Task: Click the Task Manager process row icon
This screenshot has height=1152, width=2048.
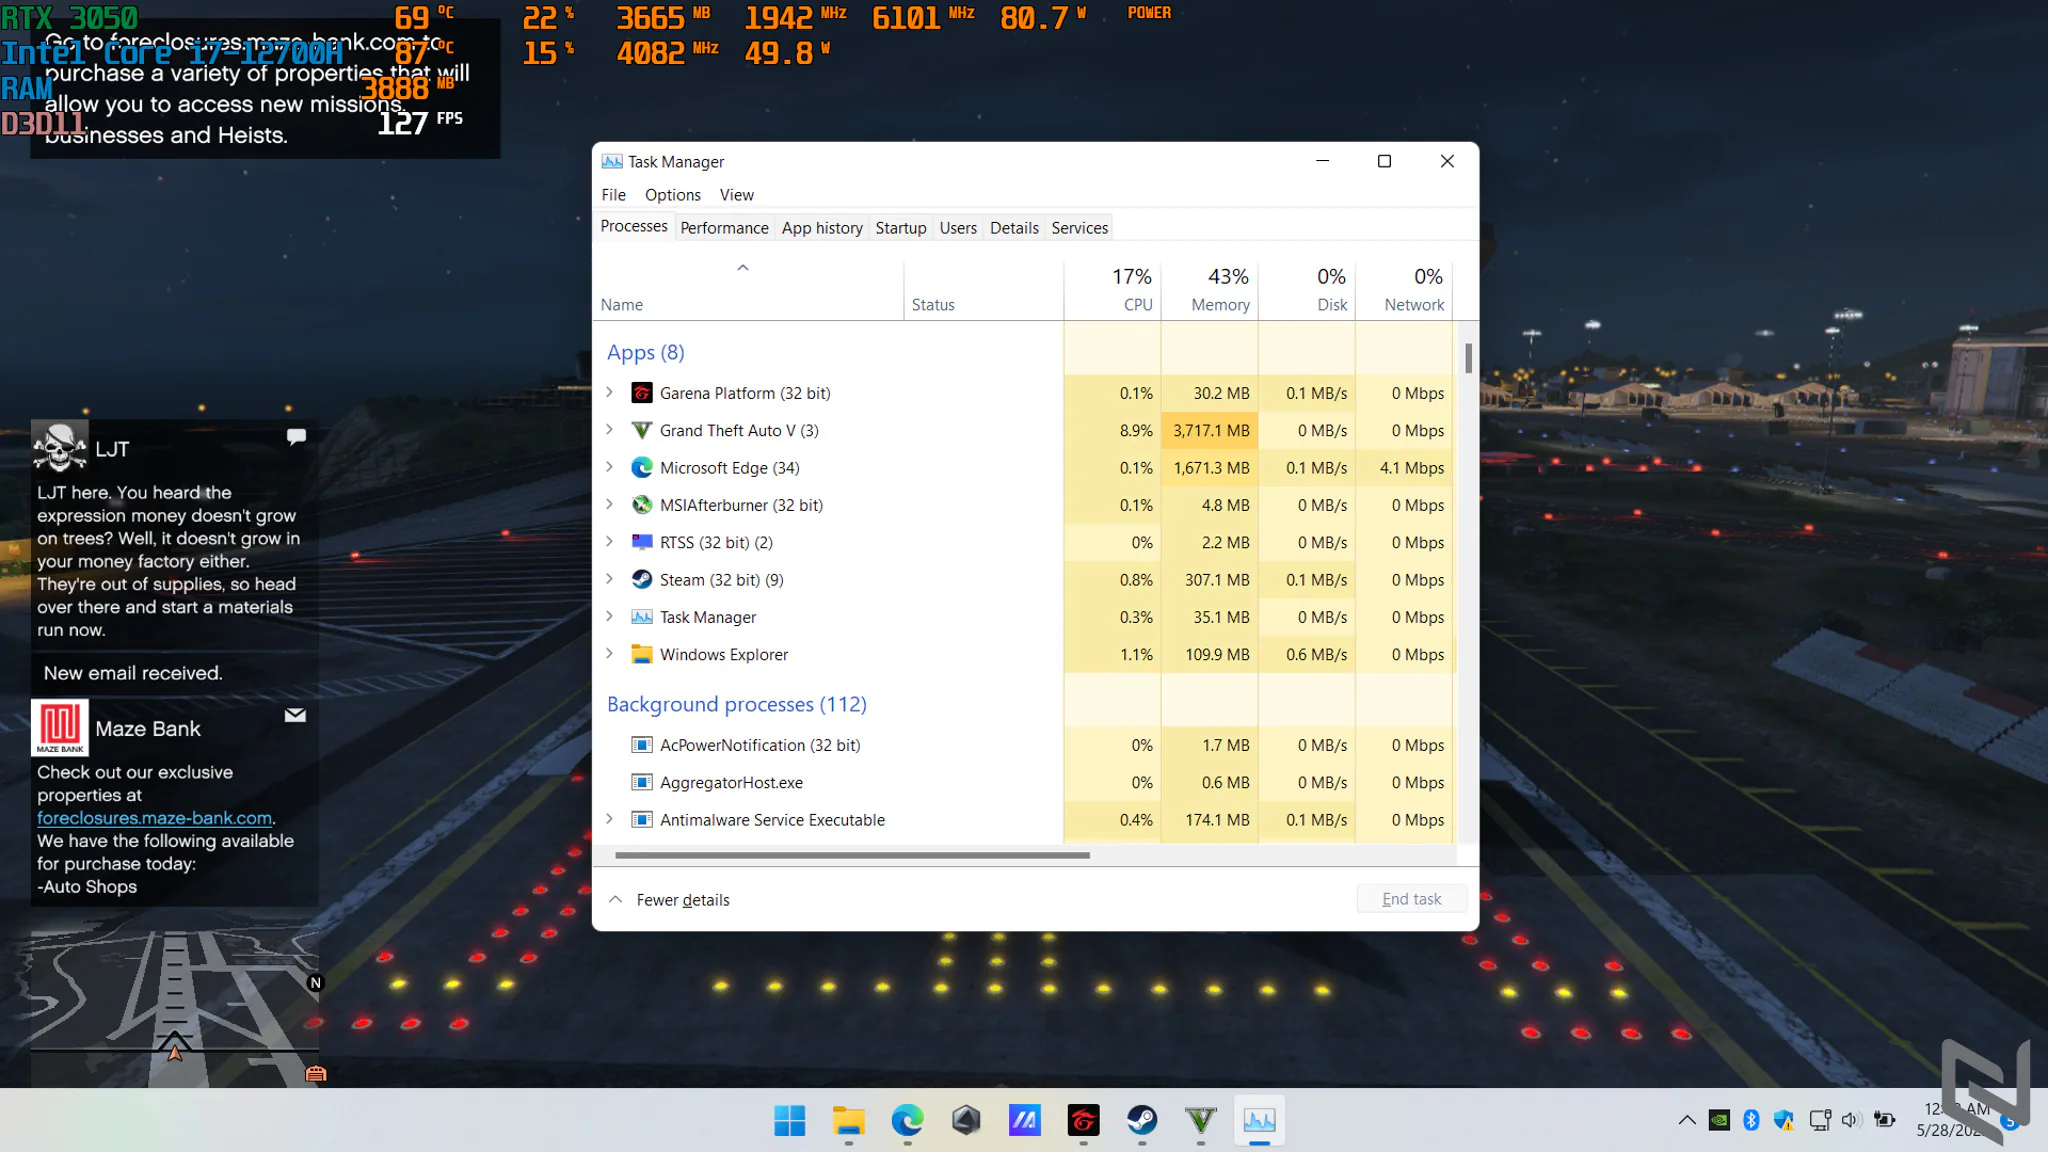Action: pyautogui.click(x=642, y=617)
